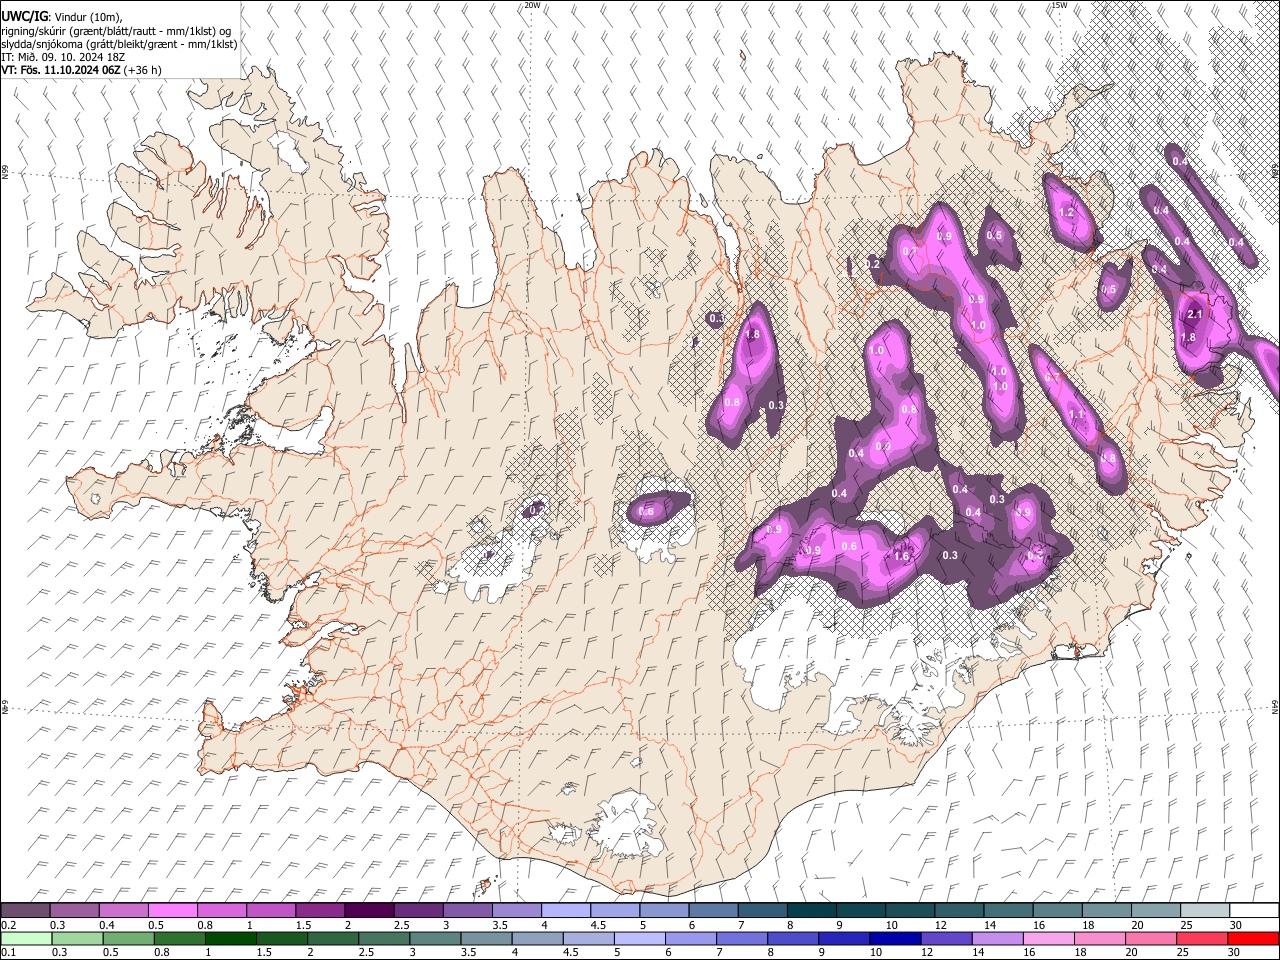The height and width of the screenshot is (960, 1280).
Task: Click the 1.1 precipitation value on the map
Action: (x=1076, y=414)
